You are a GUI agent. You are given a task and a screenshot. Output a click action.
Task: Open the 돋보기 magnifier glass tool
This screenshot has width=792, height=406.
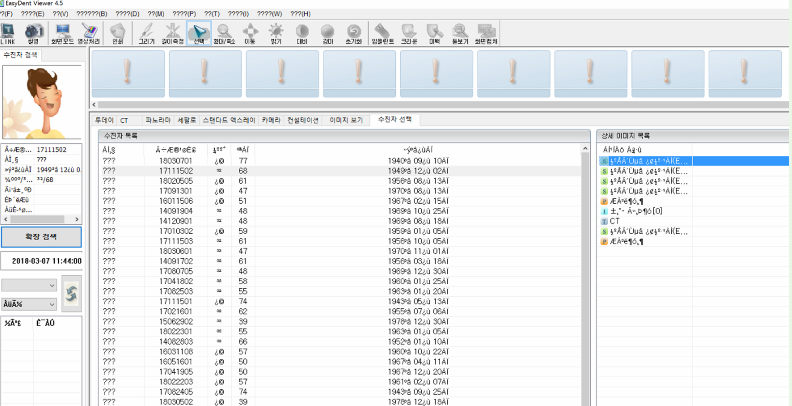460,34
